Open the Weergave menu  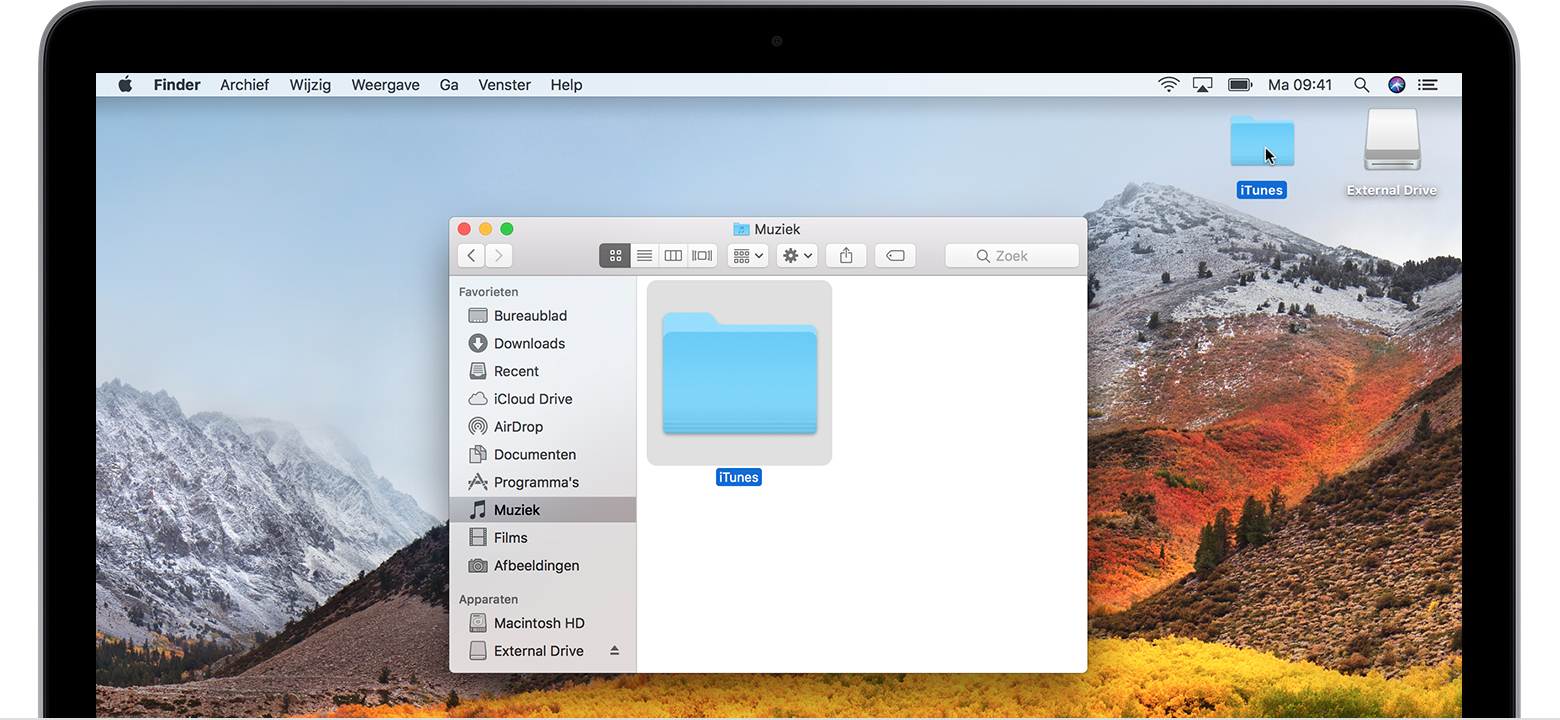385,85
